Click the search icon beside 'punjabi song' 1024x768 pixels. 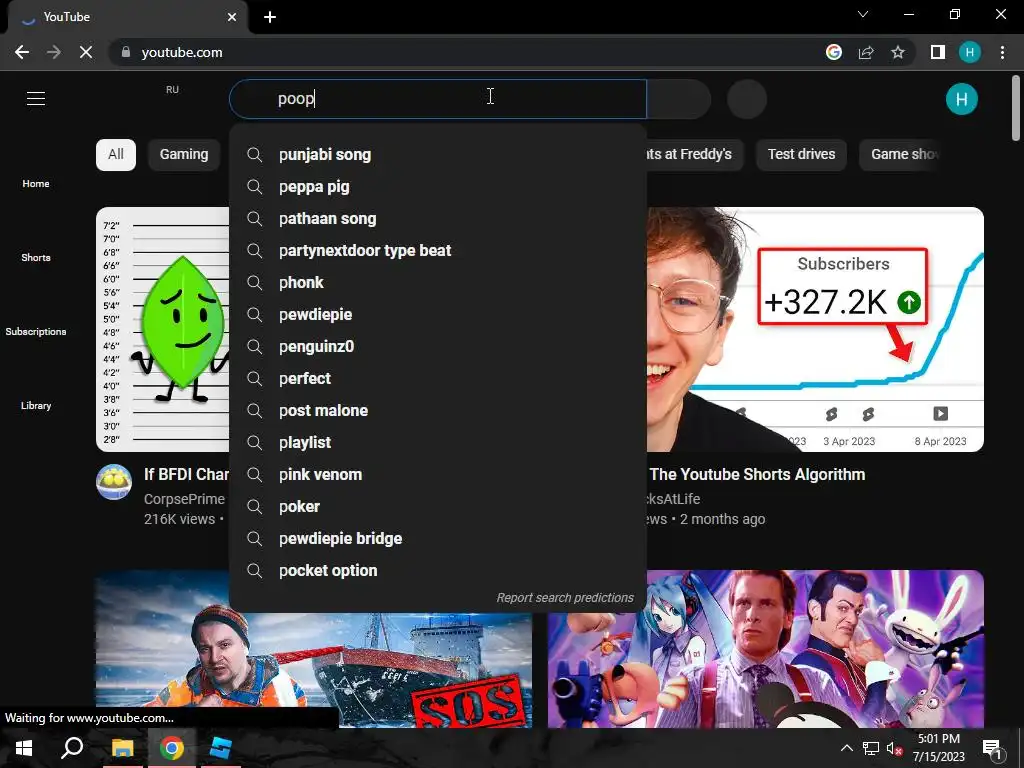255,155
